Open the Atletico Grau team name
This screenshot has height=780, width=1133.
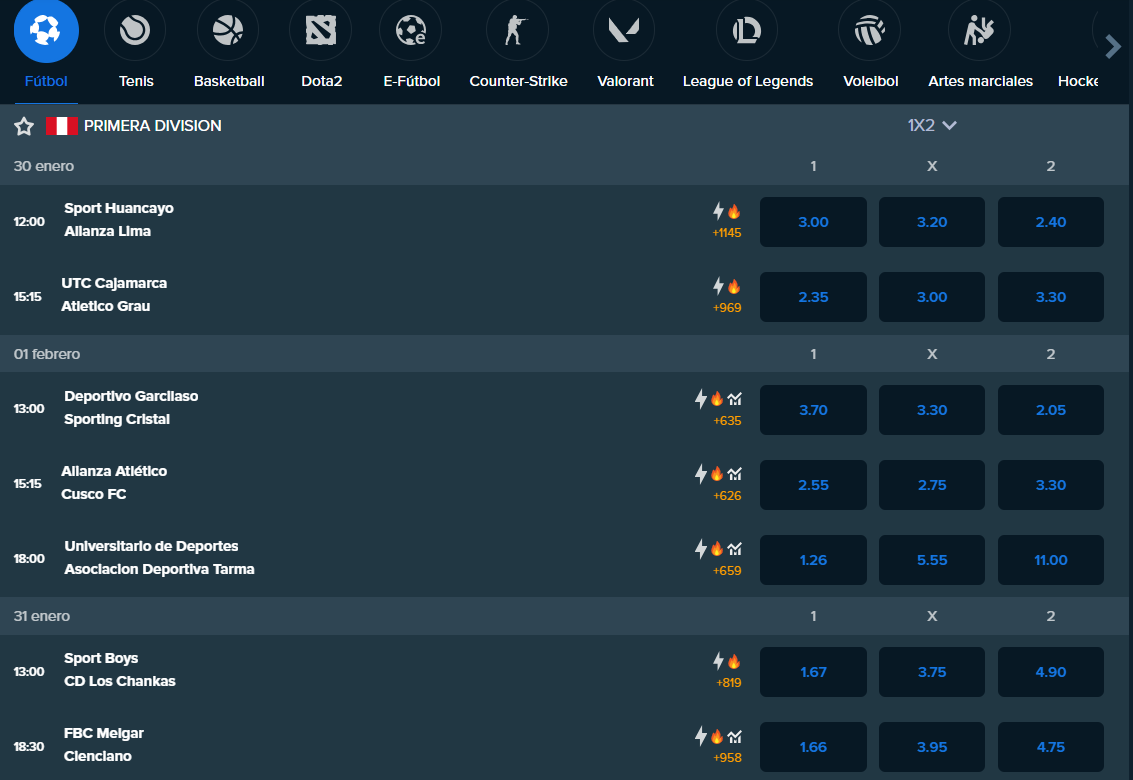click(105, 306)
